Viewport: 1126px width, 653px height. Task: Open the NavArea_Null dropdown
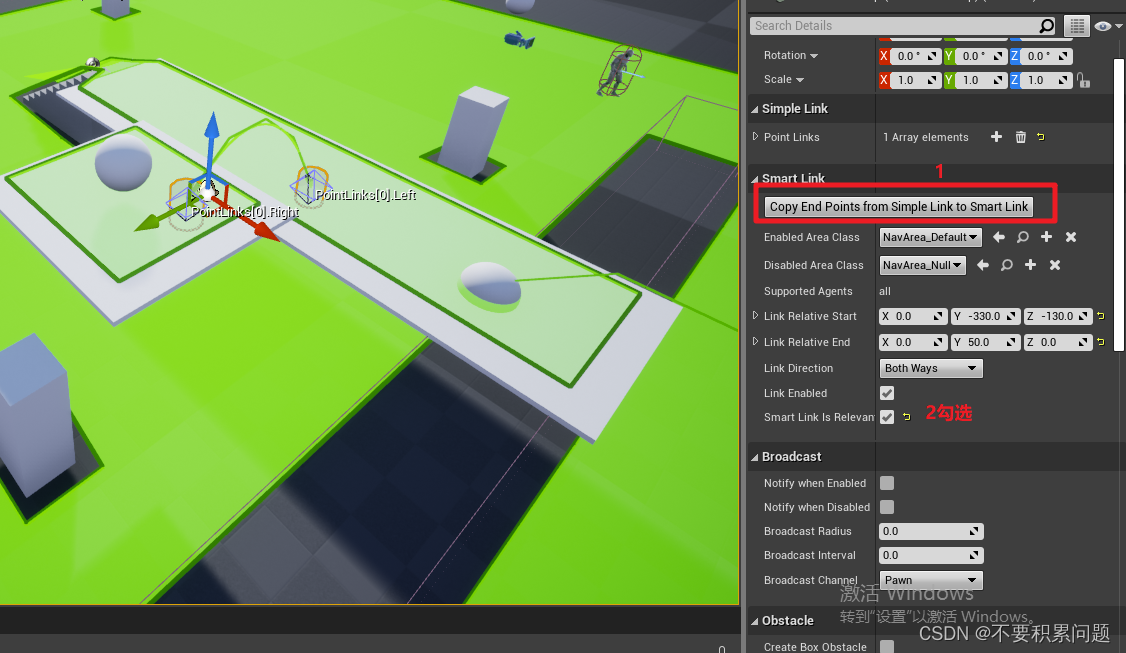pyautogui.click(x=922, y=265)
